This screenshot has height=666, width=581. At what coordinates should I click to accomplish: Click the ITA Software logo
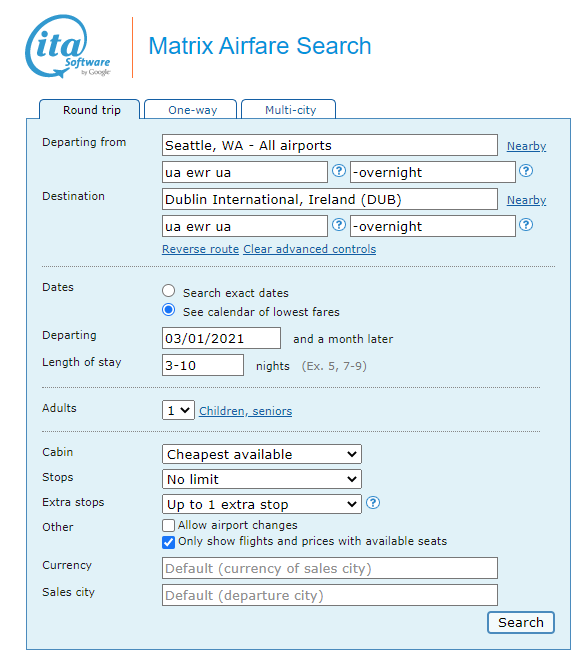point(68,46)
